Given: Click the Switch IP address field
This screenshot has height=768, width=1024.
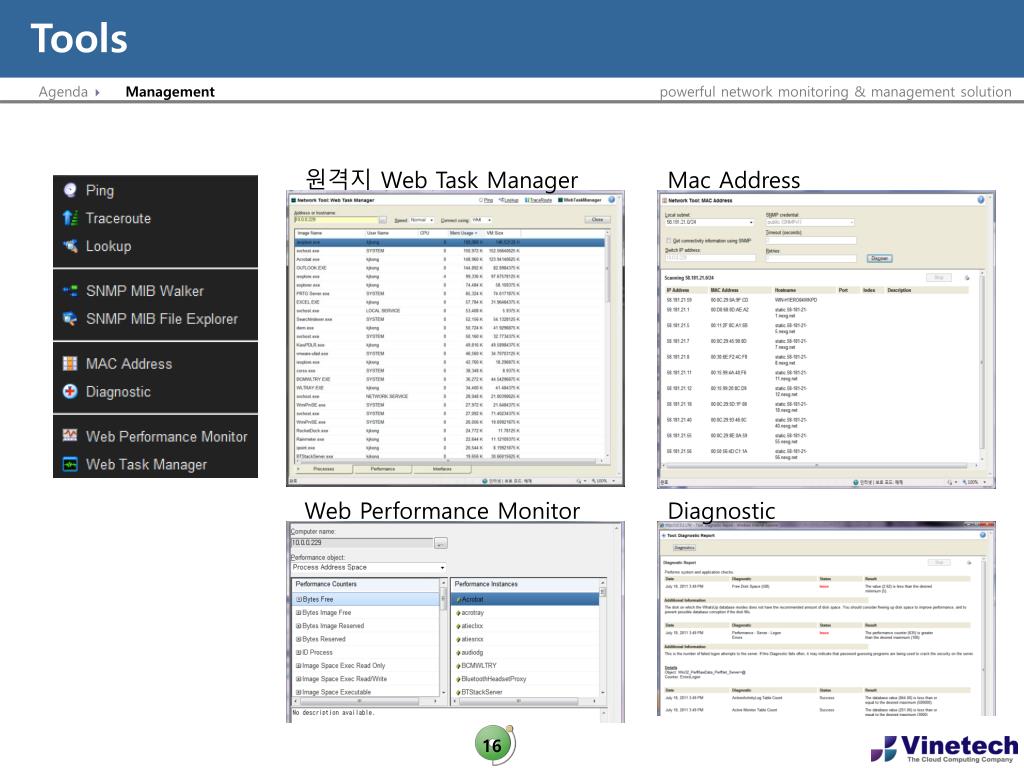Looking at the screenshot, I should click(x=710, y=258).
